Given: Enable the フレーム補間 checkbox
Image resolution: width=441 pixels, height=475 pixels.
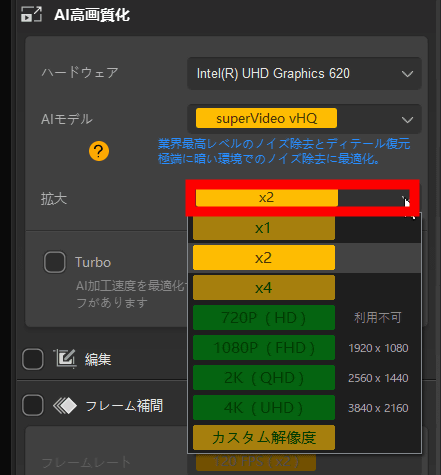Looking at the screenshot, I should point(33,405).
